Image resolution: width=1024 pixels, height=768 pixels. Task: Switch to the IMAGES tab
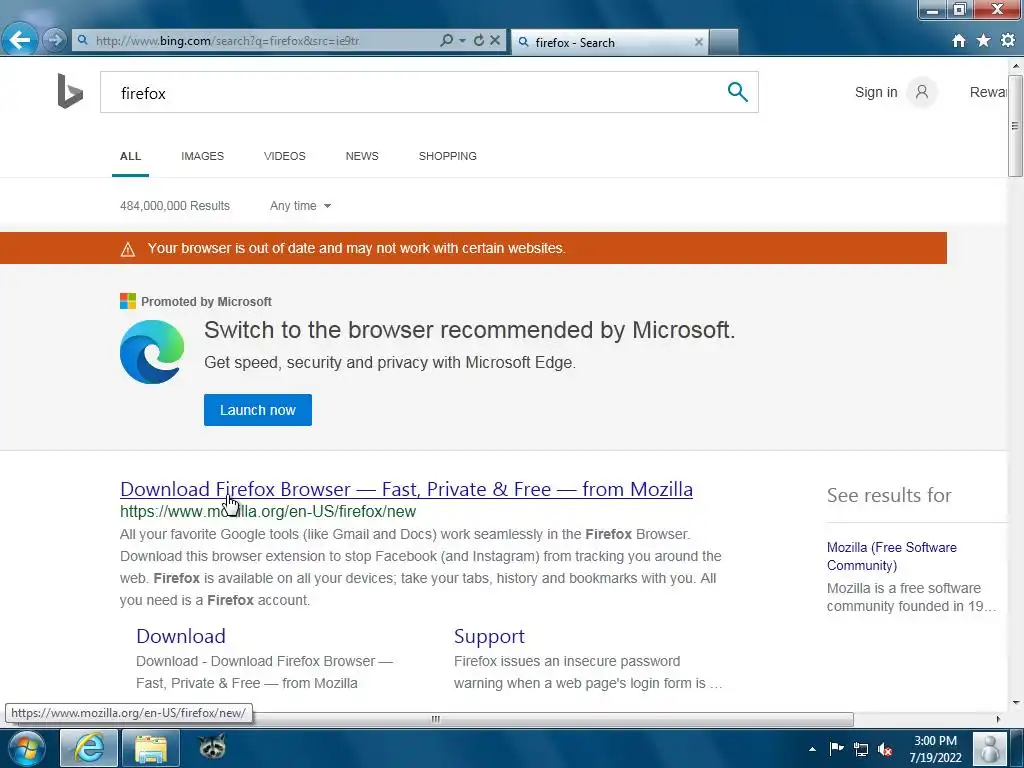[x=202, y=156]
